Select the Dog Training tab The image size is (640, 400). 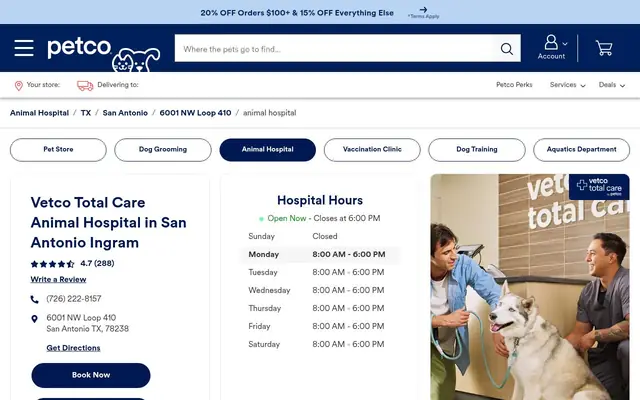click(477, 150)
